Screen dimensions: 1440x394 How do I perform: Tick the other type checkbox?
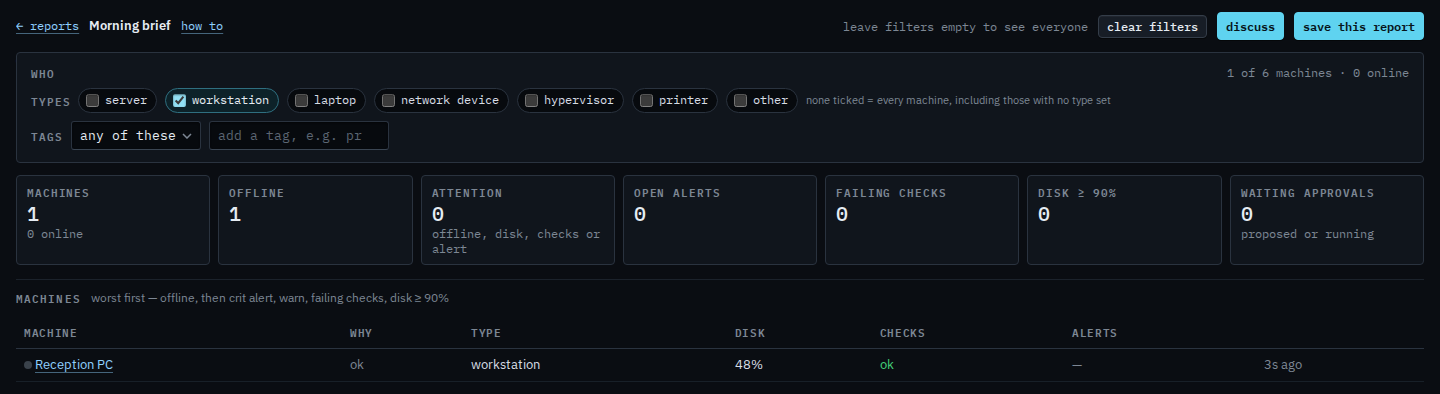pyautogui.click(x=741, y=100)
